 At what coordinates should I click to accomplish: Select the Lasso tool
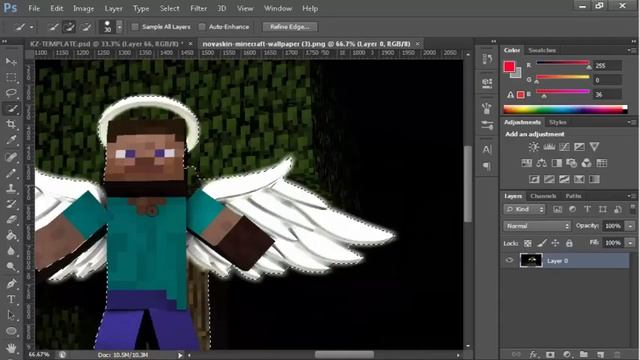(11, 93)
